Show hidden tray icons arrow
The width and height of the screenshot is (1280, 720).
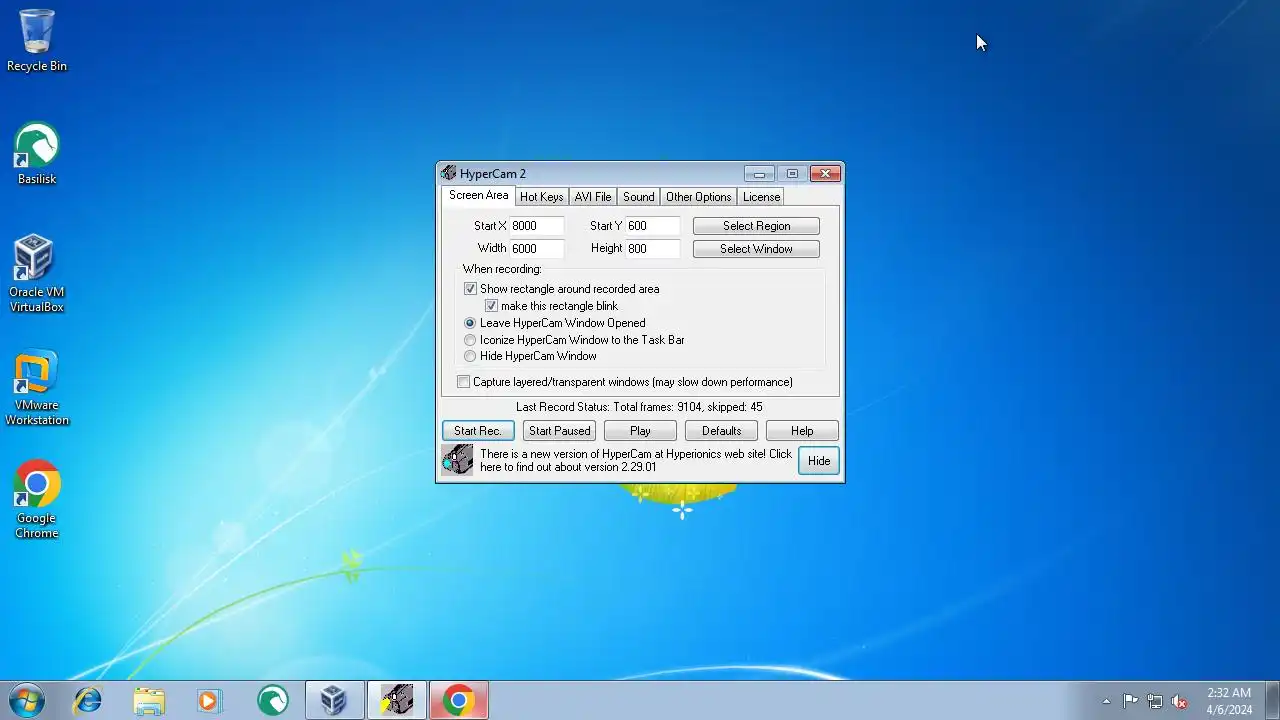[x=1106, y=701]
